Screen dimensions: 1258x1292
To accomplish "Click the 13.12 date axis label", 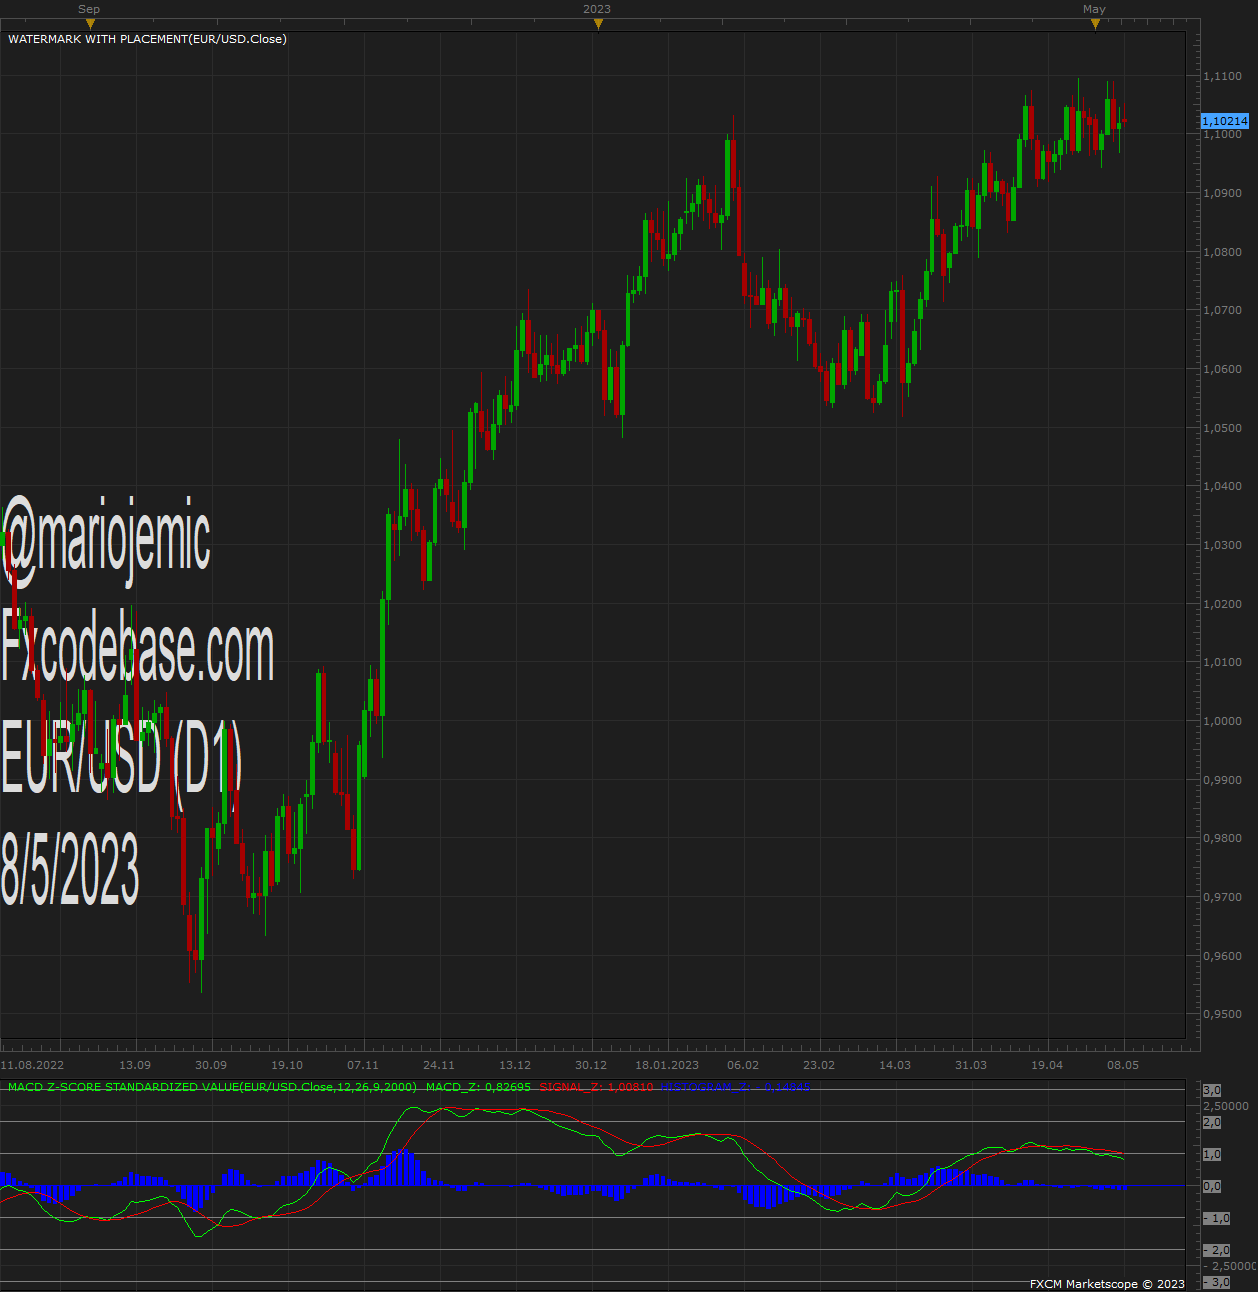I will tap(515, 1065).
